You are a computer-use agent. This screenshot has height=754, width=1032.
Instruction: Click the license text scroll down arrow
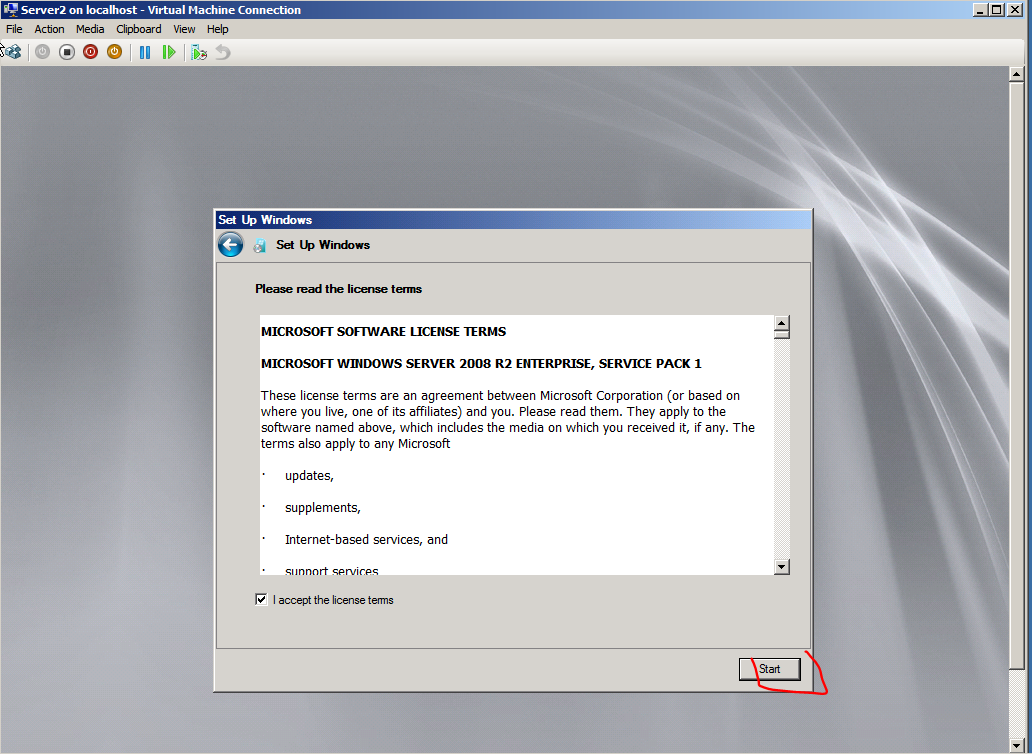pos(782,566)
